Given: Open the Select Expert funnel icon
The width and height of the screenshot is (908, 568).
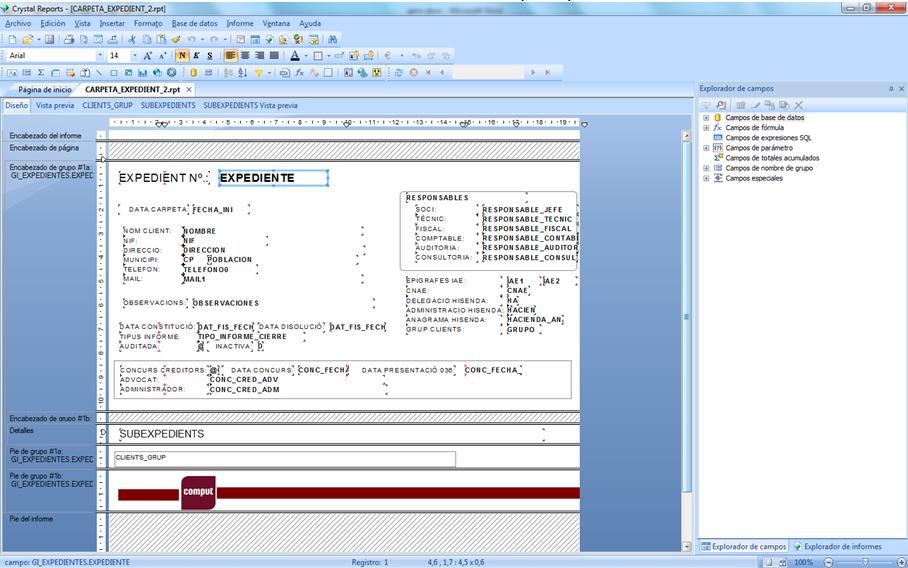Looking at the screenshot, I should [259, 72].
